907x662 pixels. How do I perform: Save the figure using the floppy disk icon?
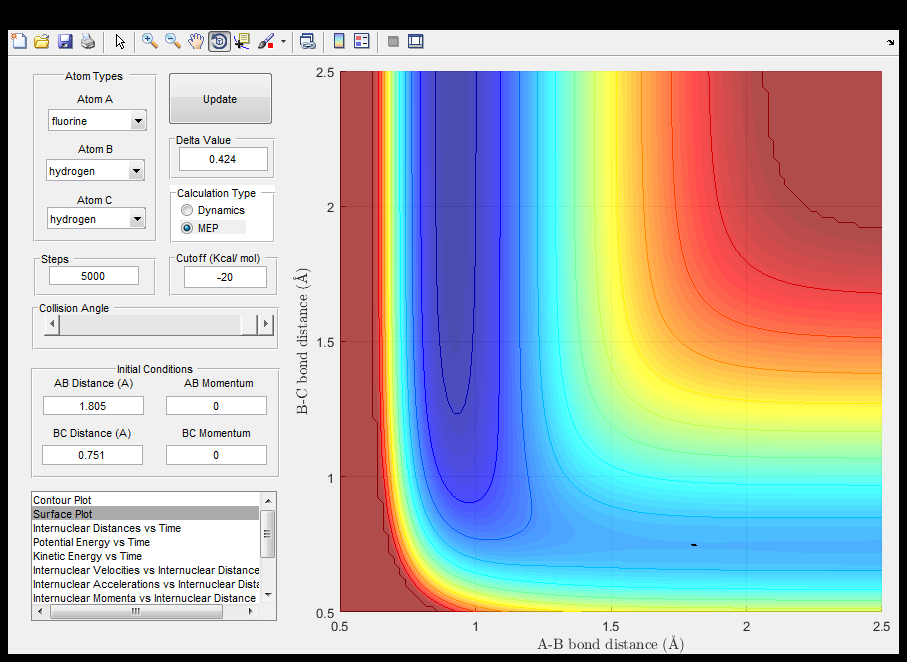coord(65,41)
